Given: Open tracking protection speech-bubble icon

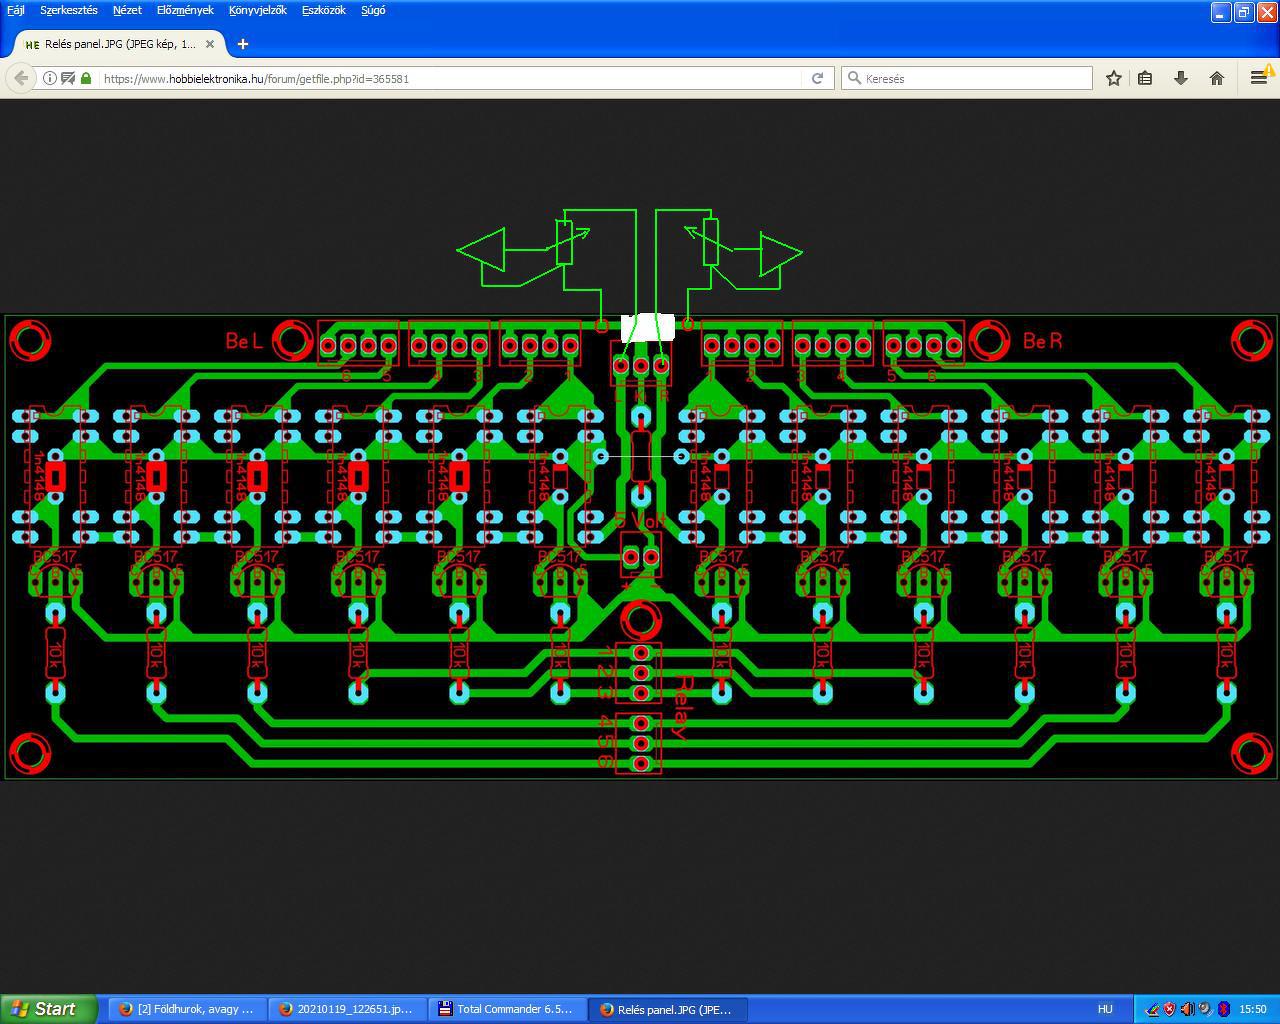Looking at the screenshot, I should coord(68,78).
